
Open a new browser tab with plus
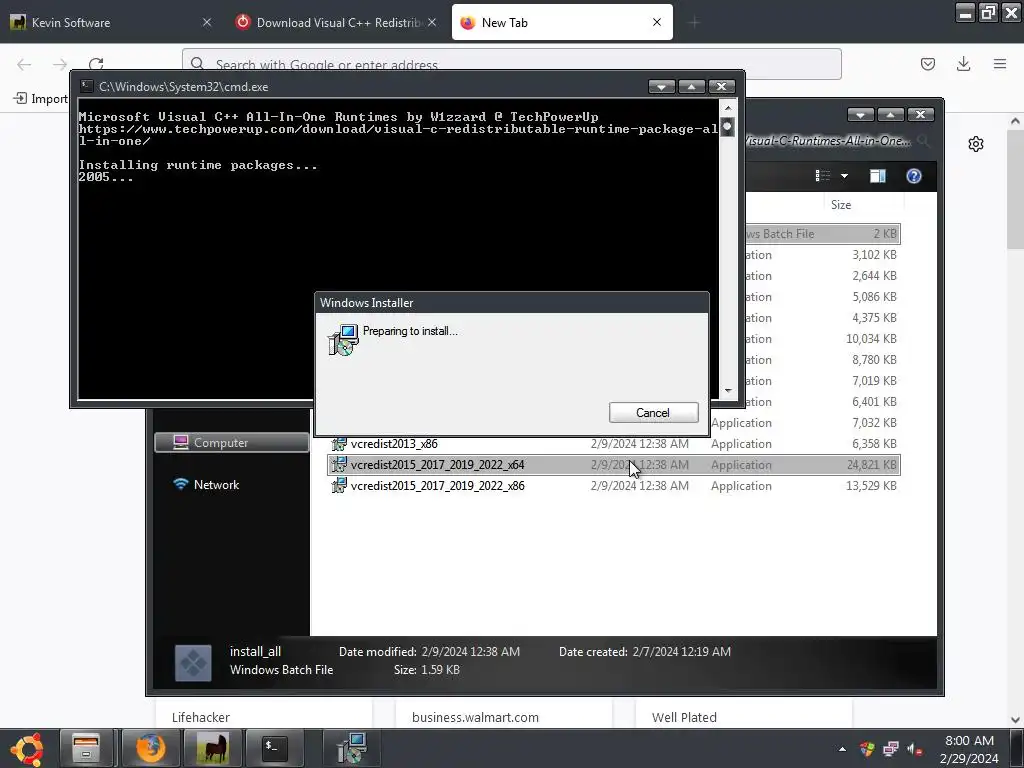694,23
